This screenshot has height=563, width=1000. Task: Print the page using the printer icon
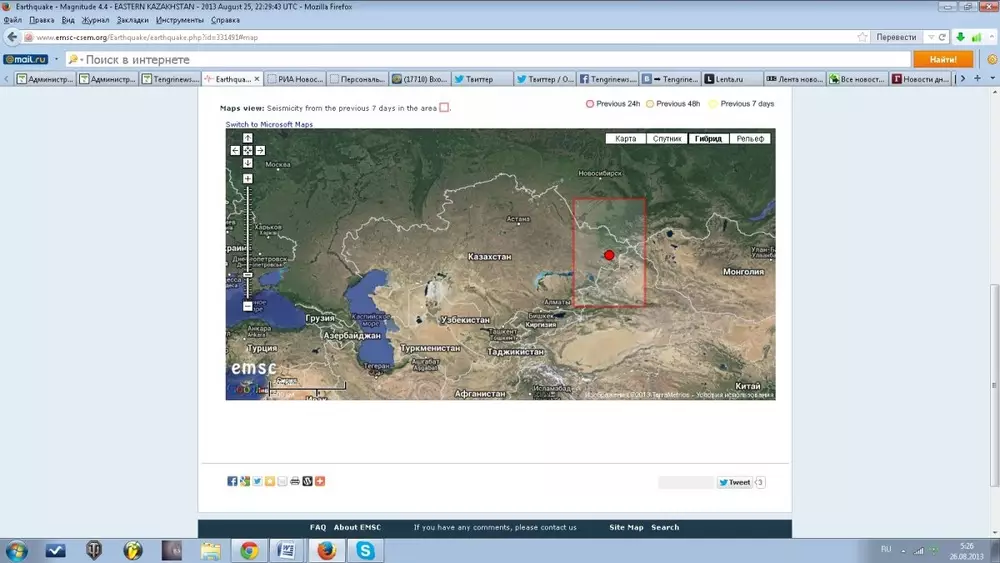[x=294, y=481]
